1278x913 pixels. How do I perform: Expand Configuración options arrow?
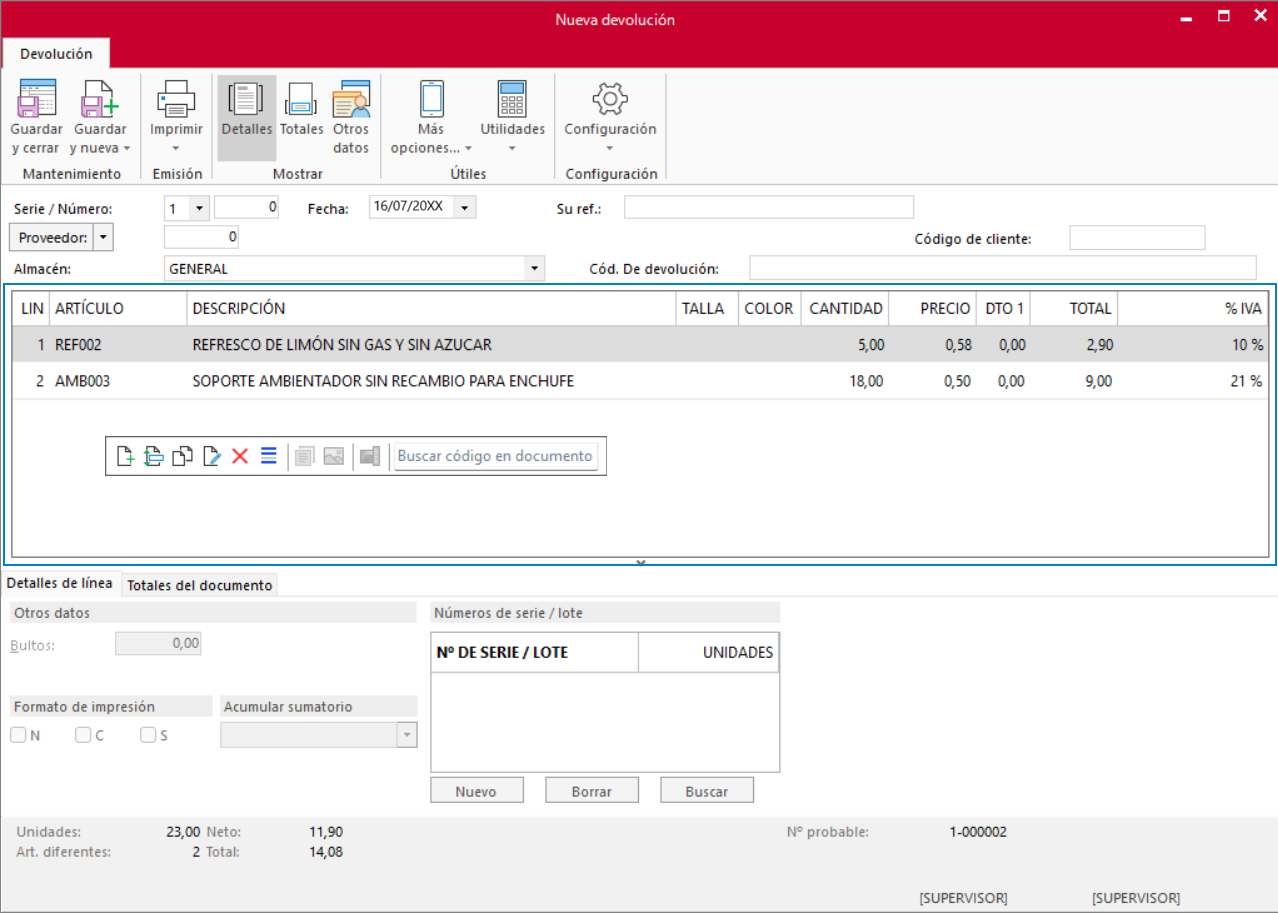point(610,149)
